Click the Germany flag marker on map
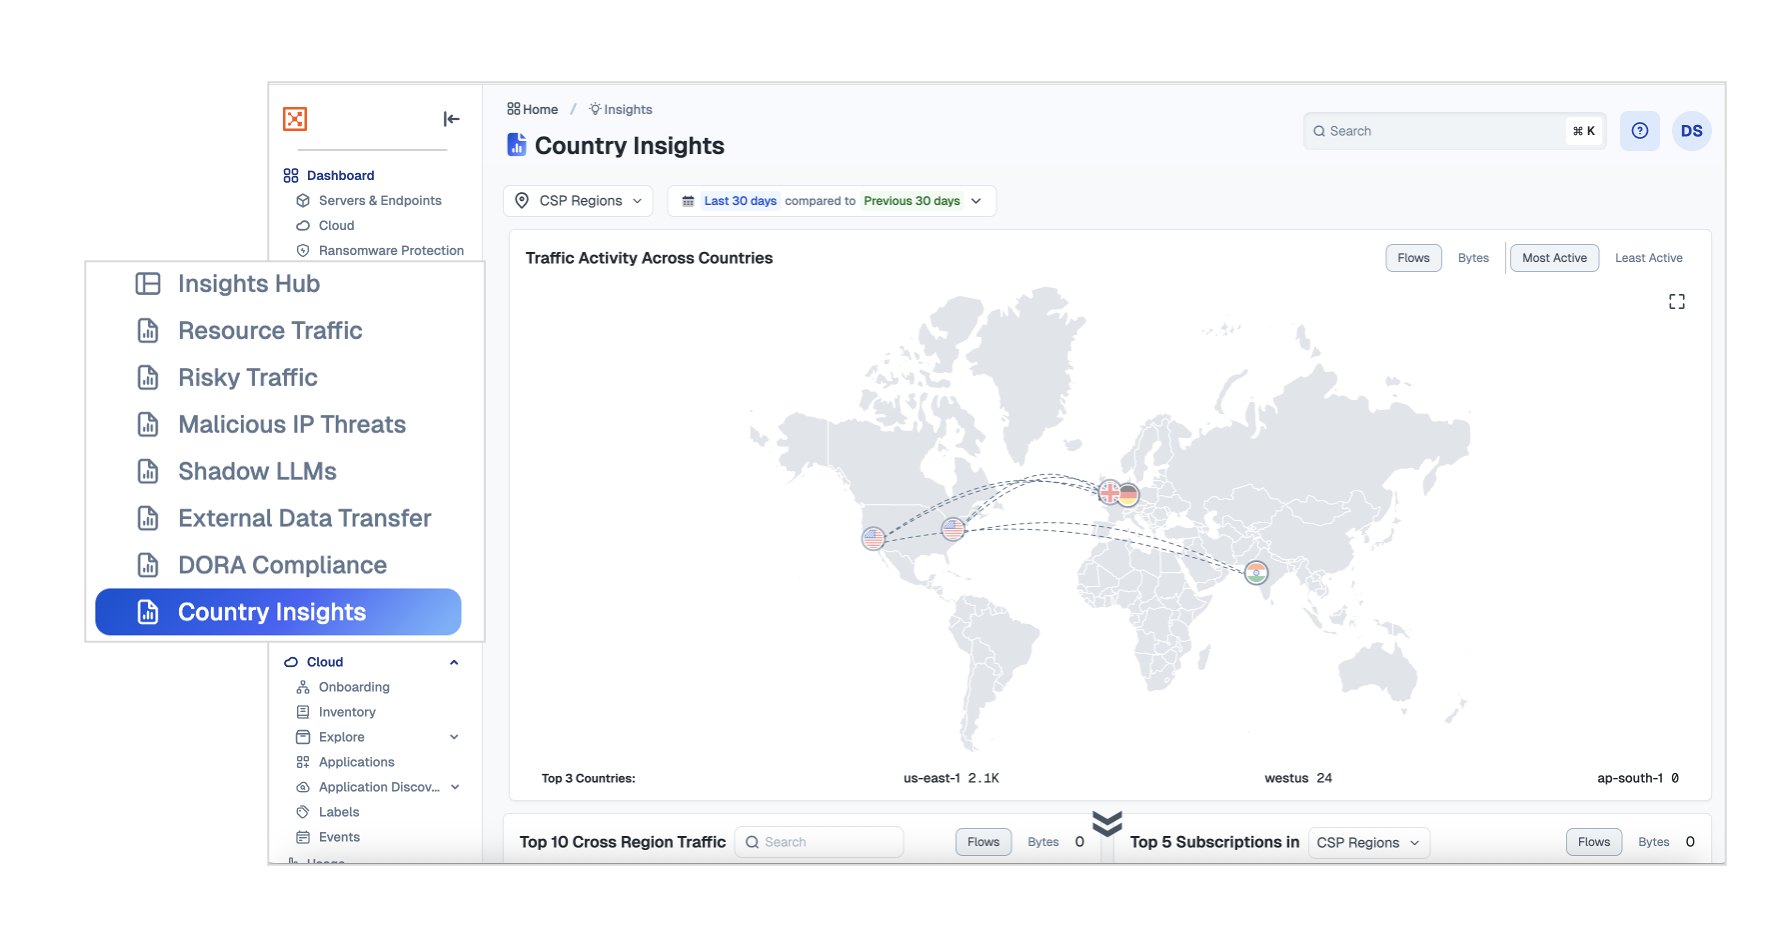 (x=1128, y=495)
